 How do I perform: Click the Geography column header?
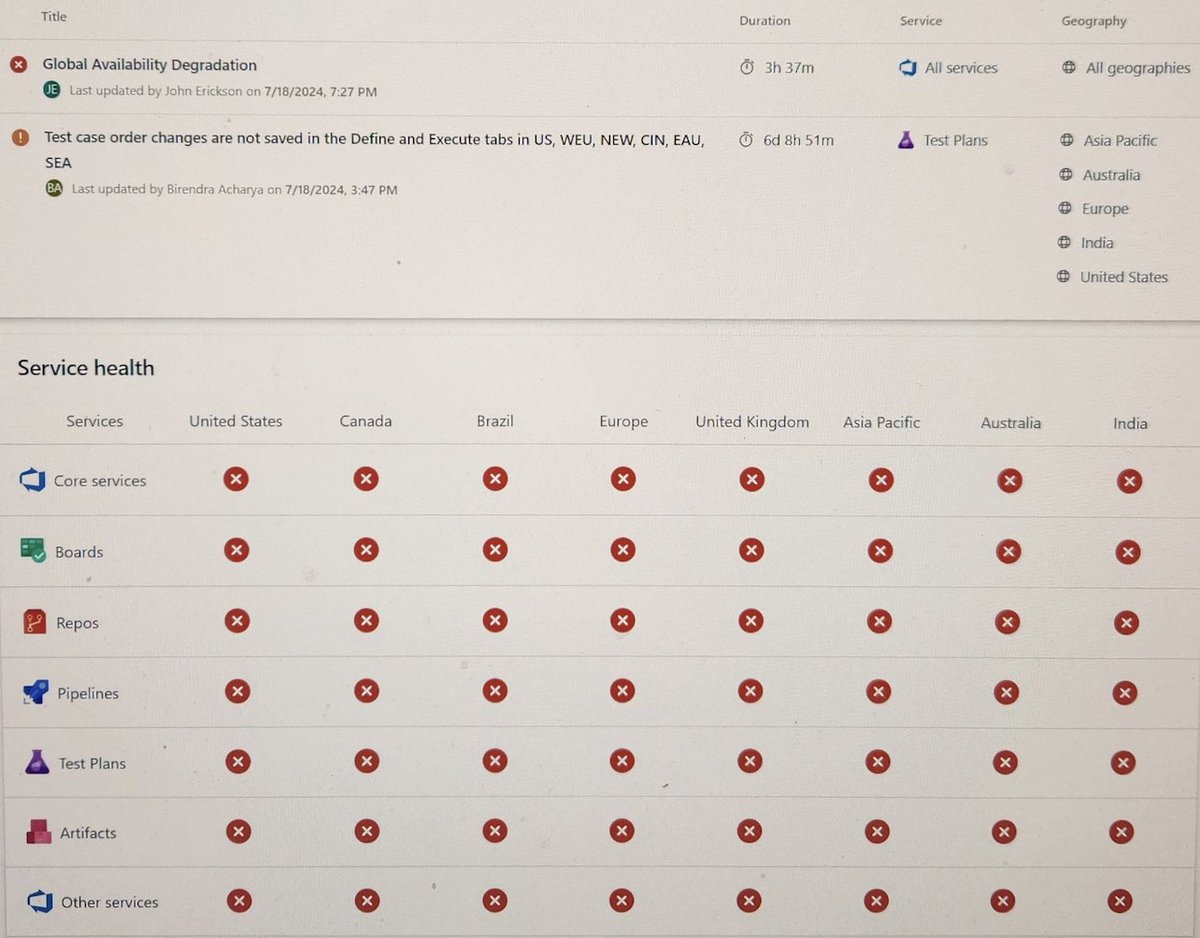click(1094, 21)
